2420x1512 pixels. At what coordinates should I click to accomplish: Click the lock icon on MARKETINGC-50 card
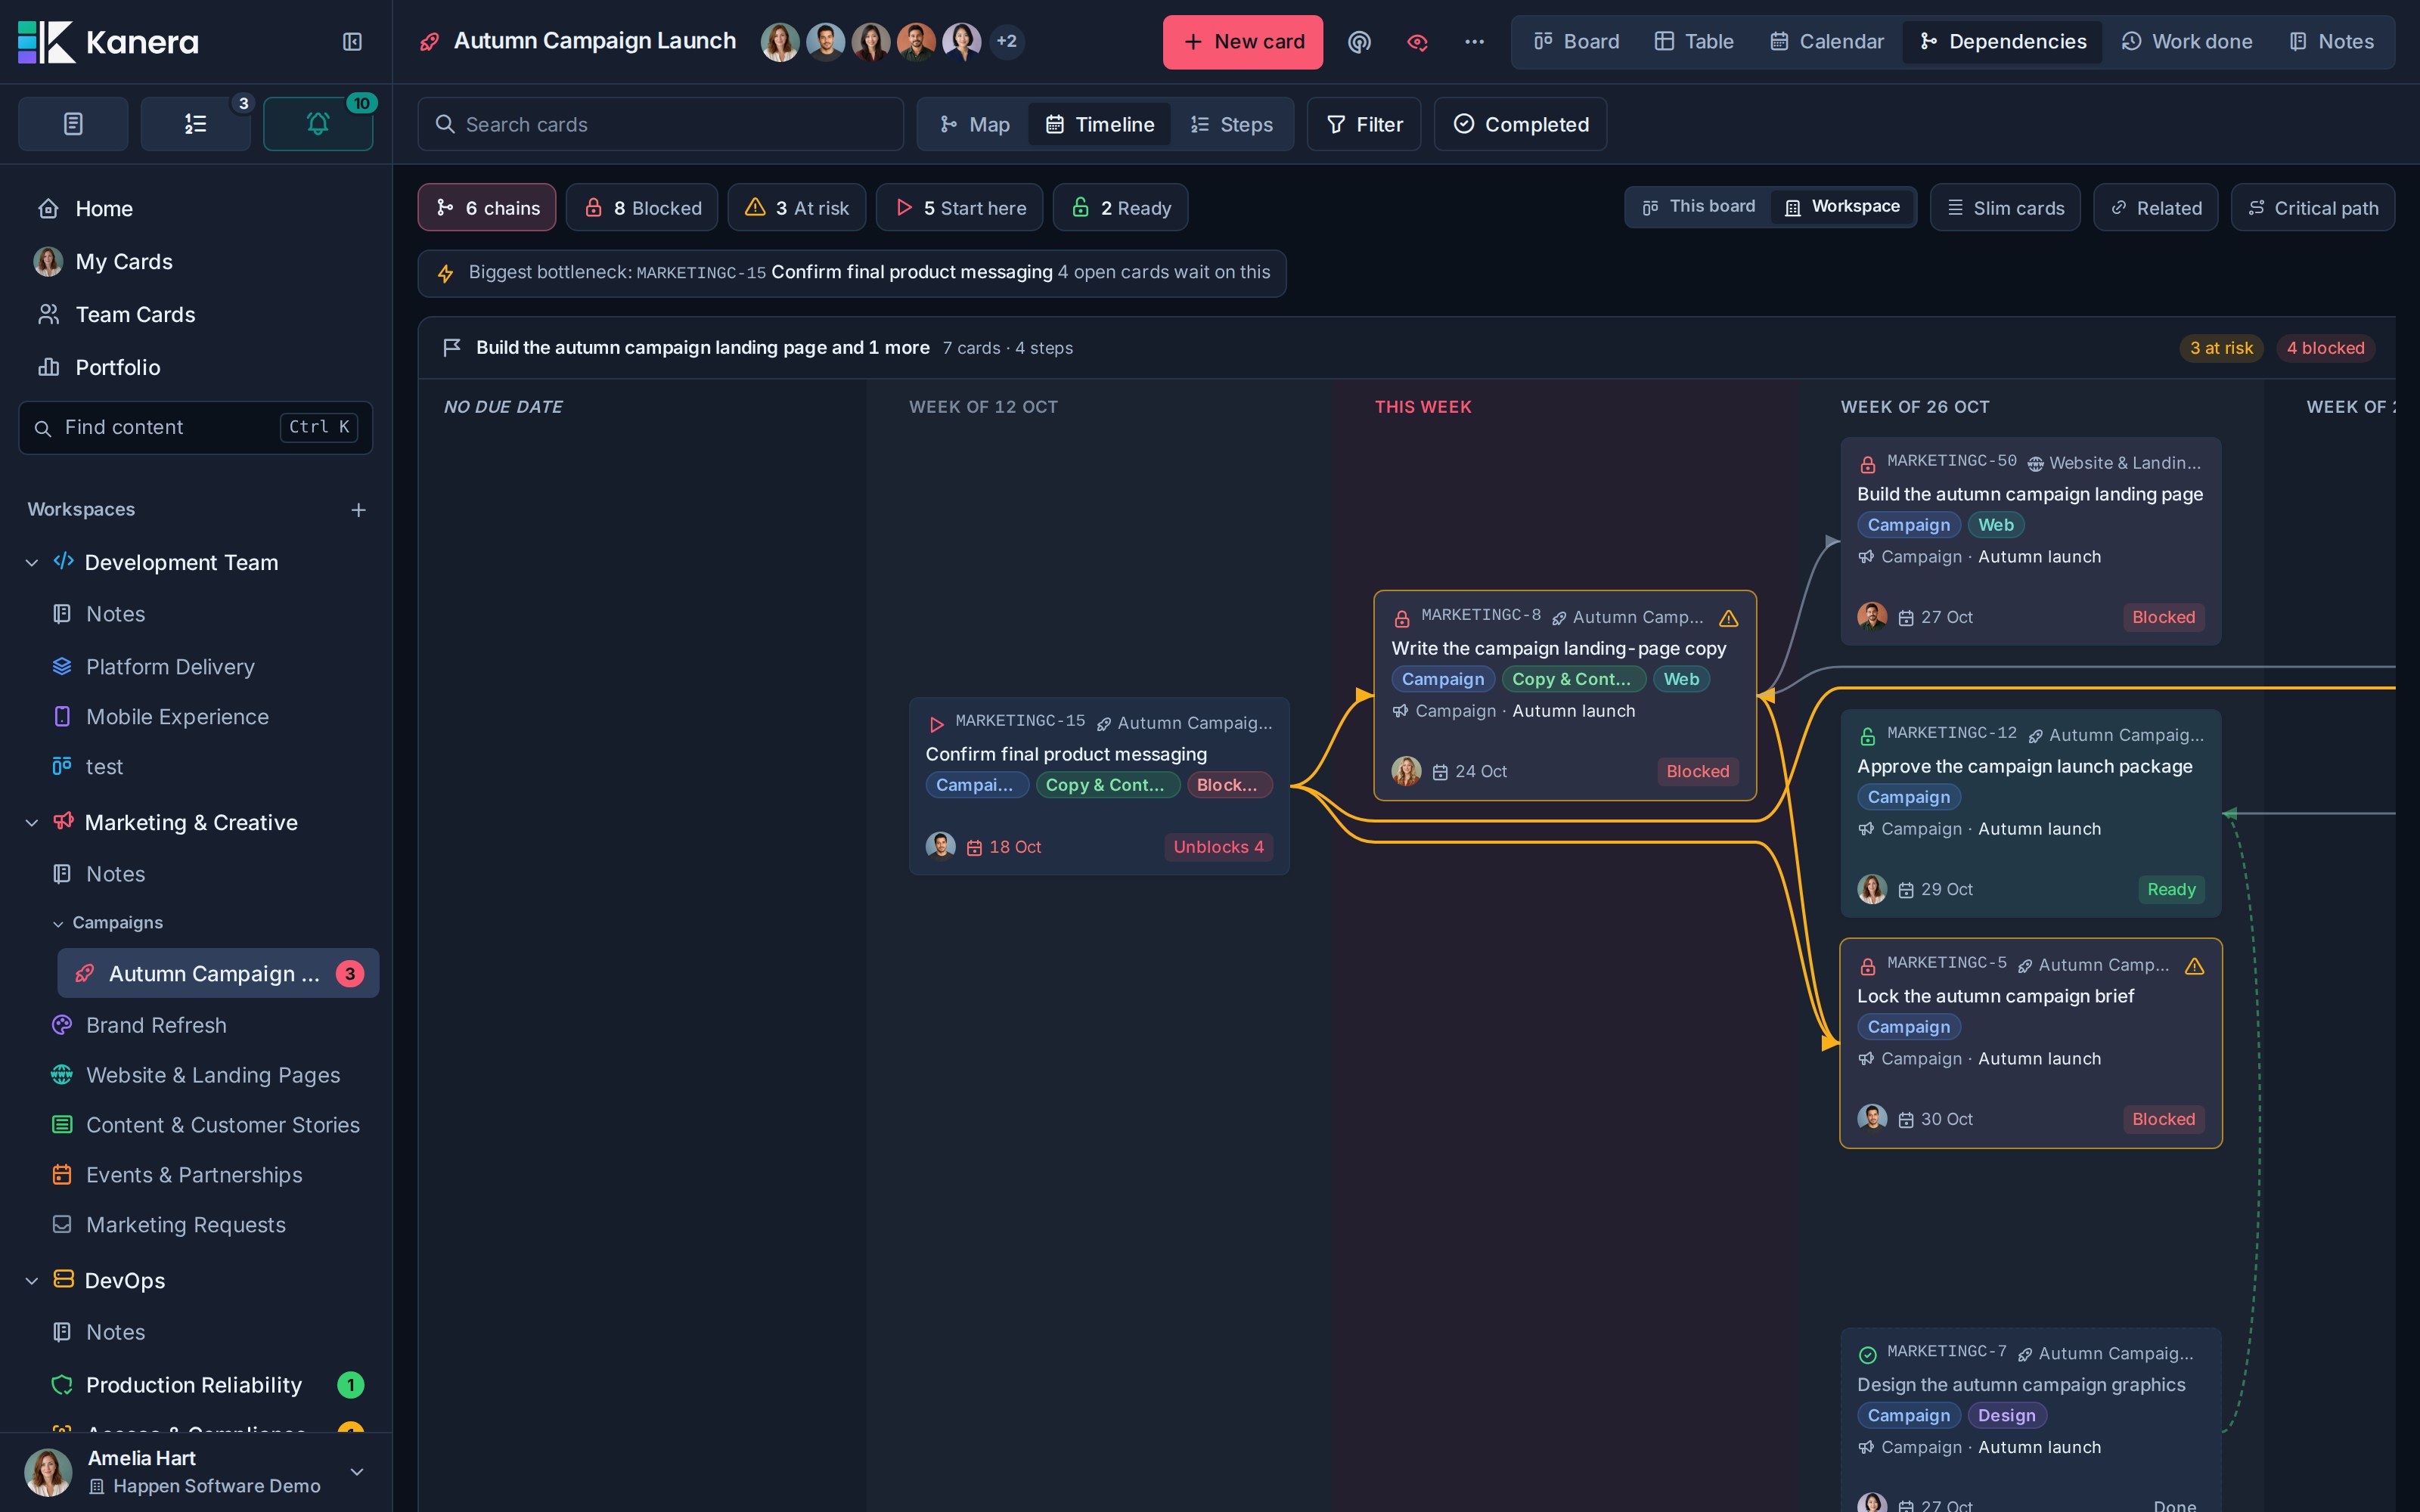pos(1867,464)
